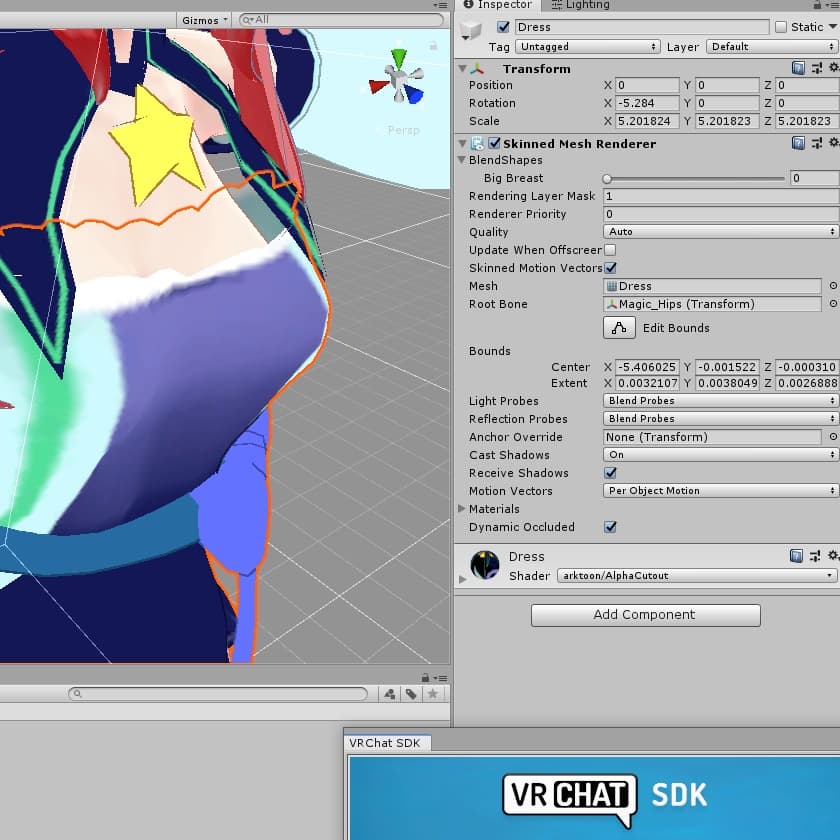Click the Big Breast blendshape slider
Viewport: 840px width, 840px height.
click(x=694, y=178)
